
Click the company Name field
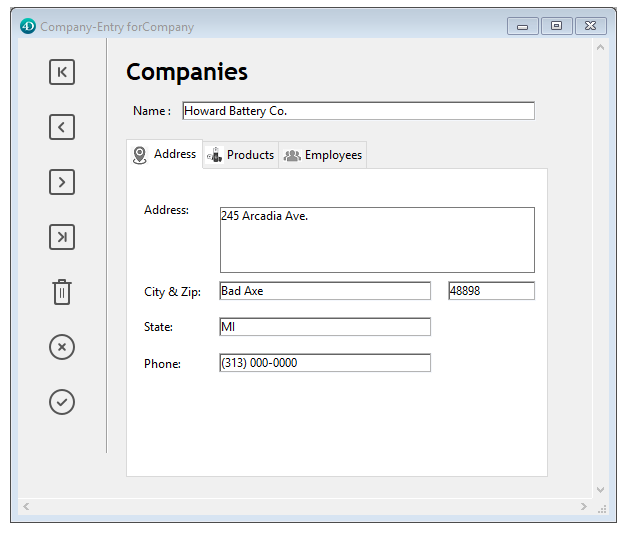pyautogui.click(x=358, y=111)
